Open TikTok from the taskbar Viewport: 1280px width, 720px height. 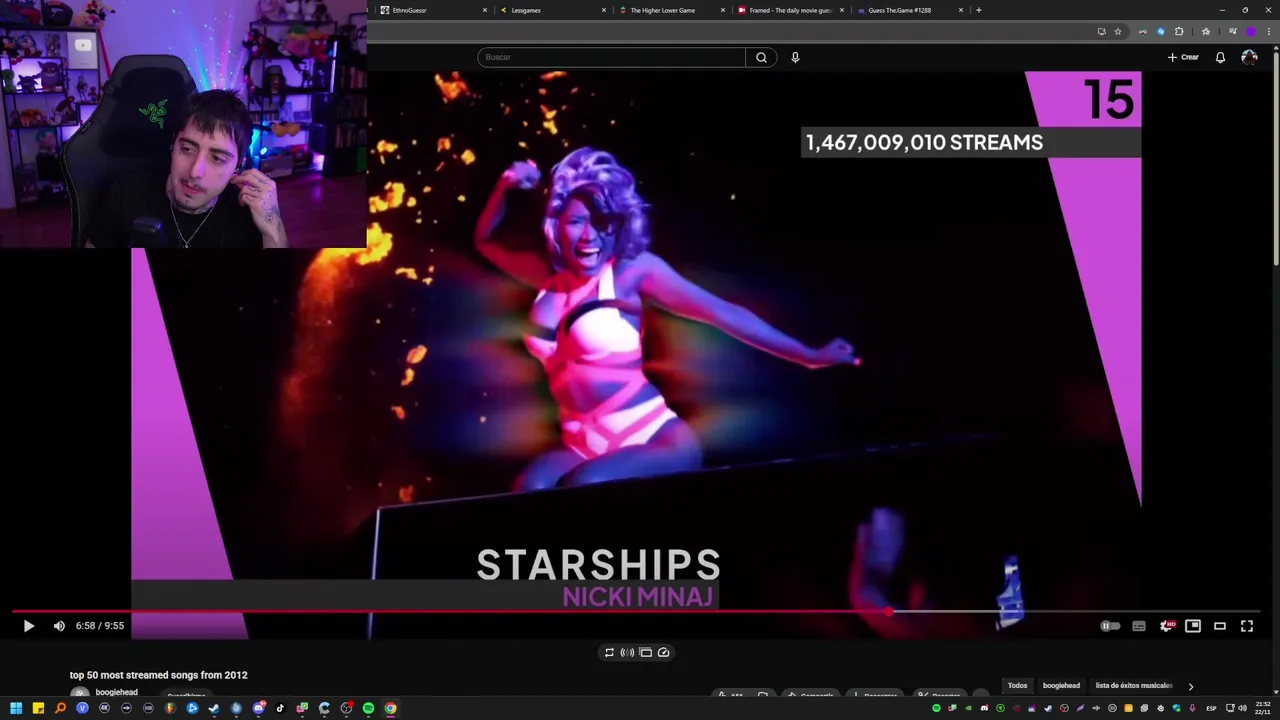[280, 708]
